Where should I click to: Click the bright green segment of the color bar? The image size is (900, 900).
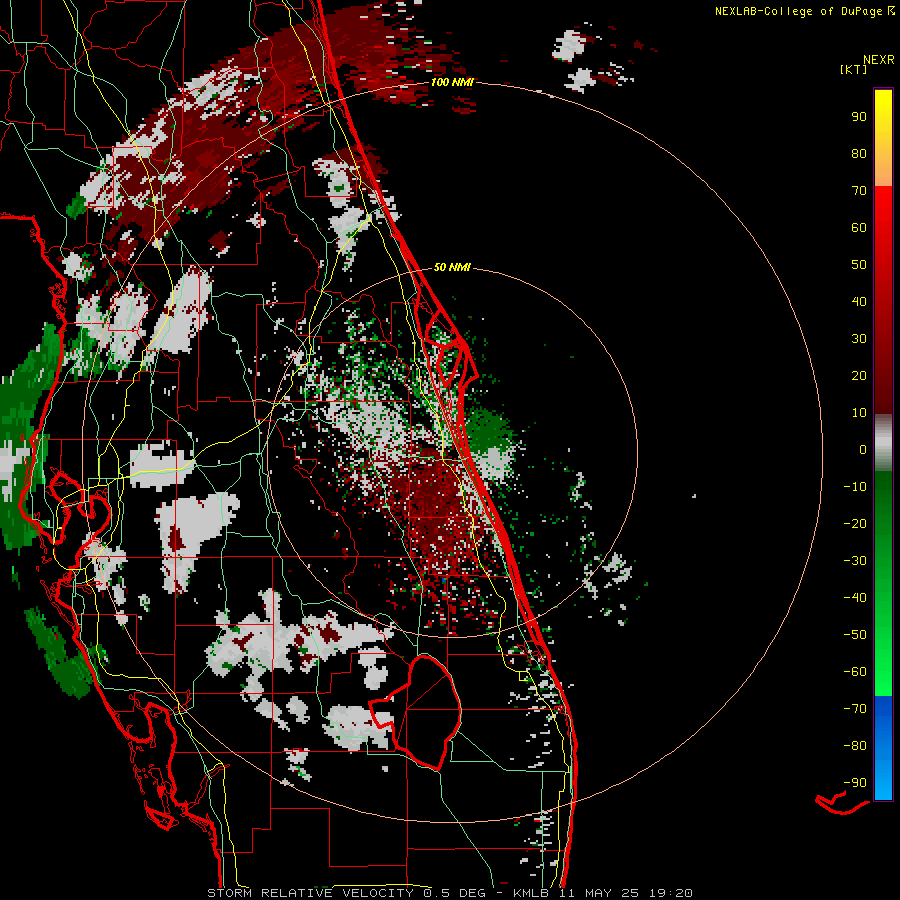(883, 584)
